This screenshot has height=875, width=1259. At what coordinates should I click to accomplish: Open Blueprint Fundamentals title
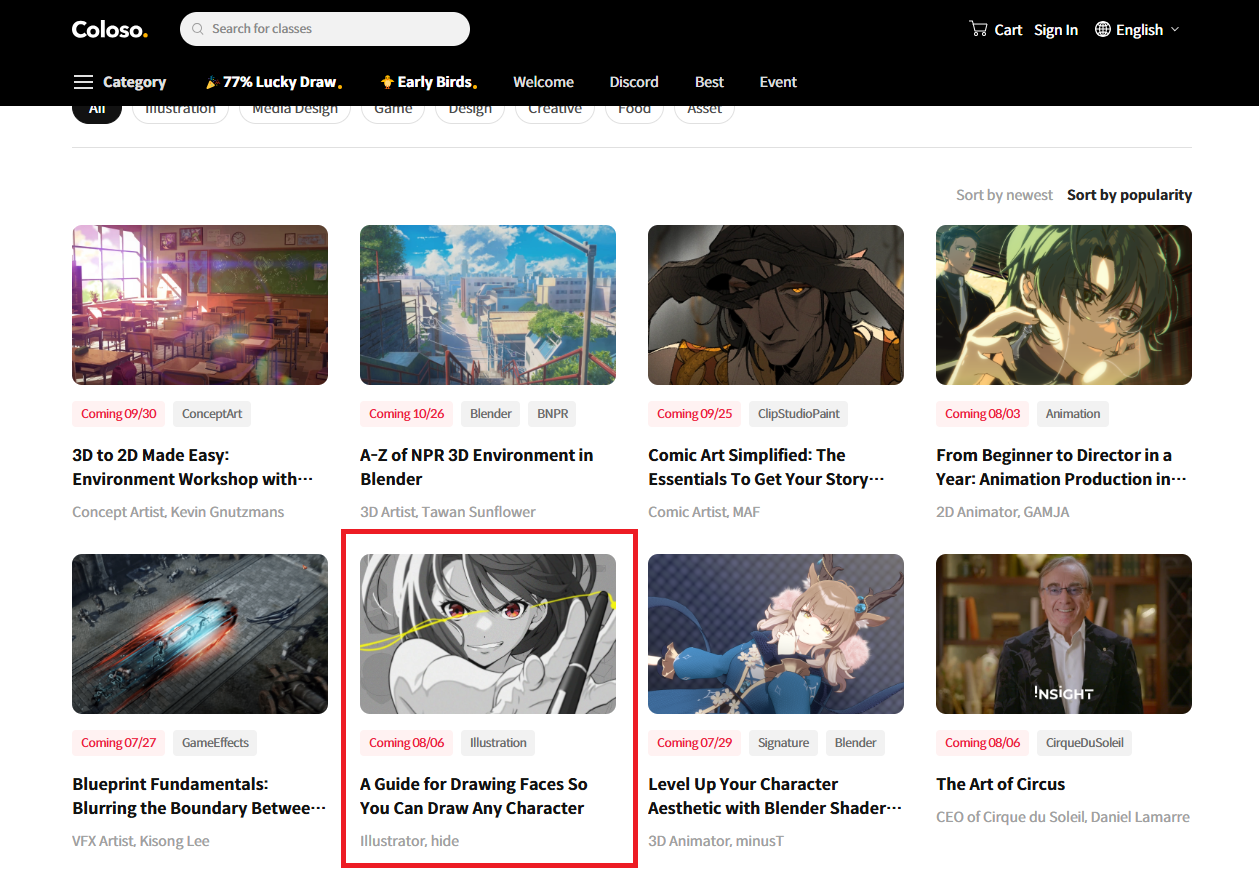coord(199,796)
